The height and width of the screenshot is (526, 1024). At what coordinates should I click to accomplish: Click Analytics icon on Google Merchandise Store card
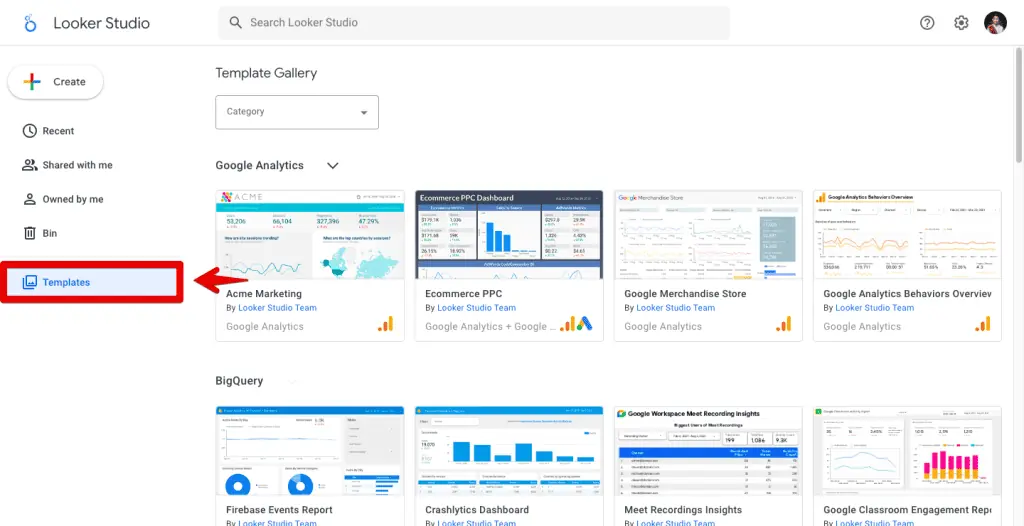point(783,324)
